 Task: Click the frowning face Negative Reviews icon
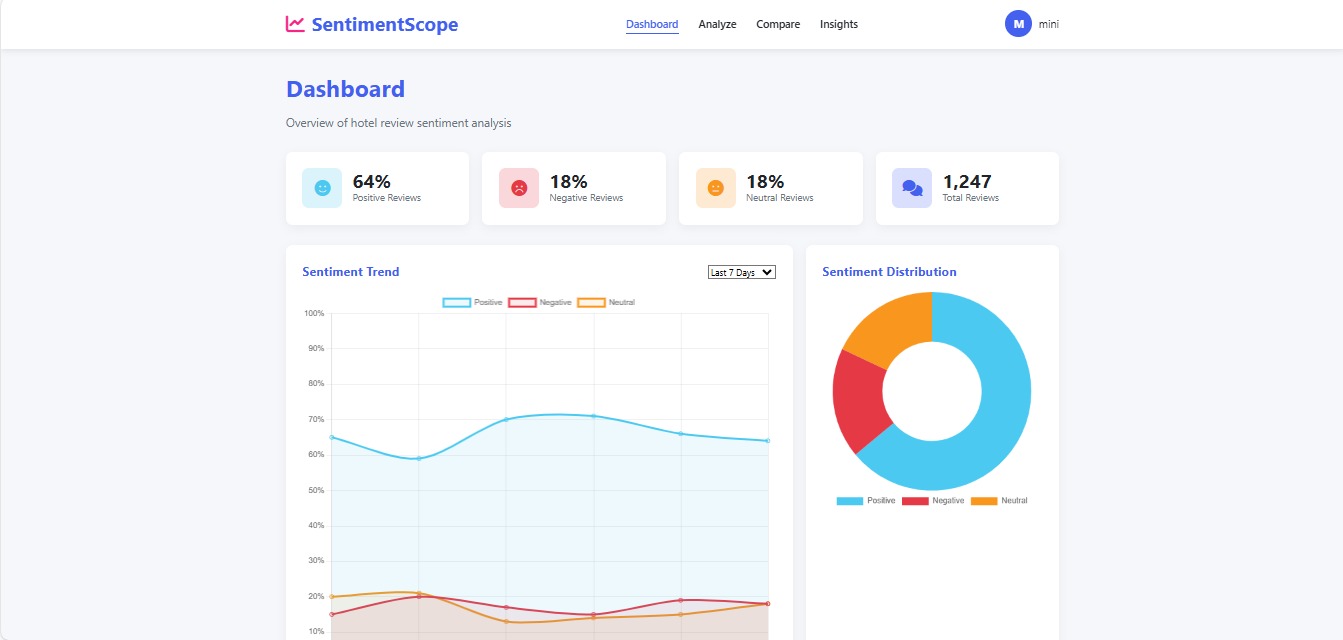click(x=518, y=188)
